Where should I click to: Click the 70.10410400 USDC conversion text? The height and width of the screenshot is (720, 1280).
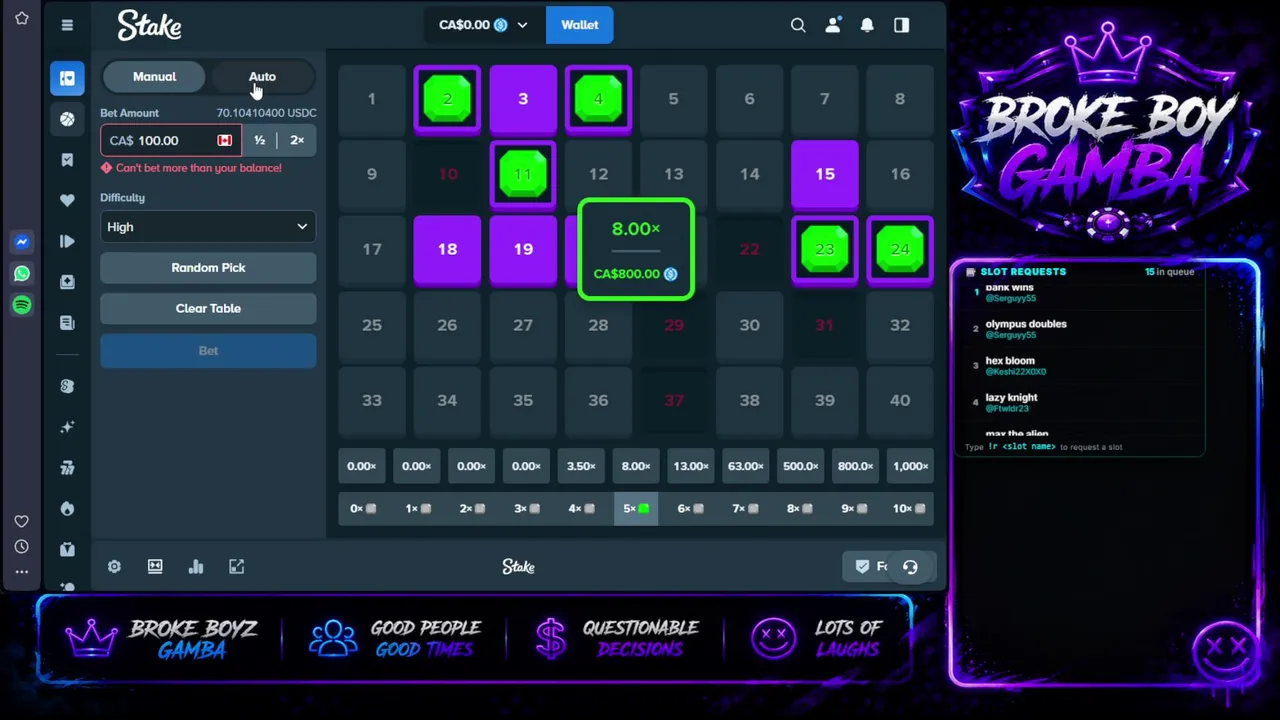coord(266,113)
